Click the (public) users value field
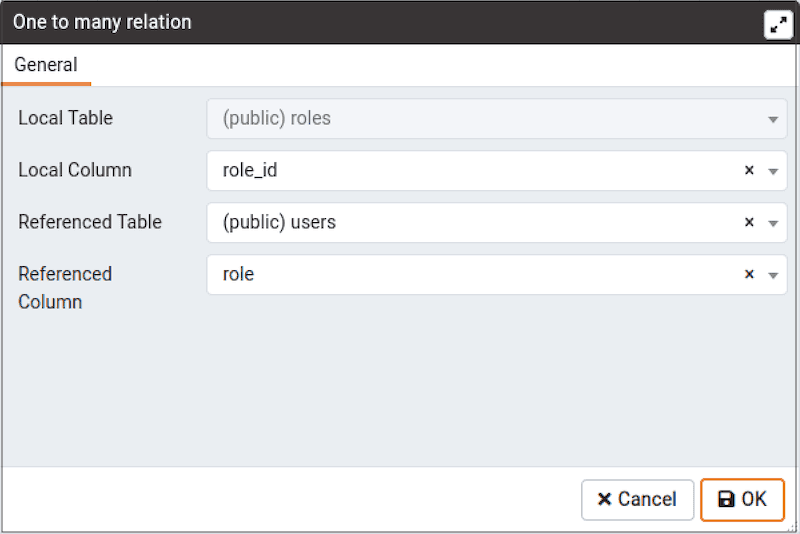The height and width of the screenshot is (534, 800). [x=280, y=223]
